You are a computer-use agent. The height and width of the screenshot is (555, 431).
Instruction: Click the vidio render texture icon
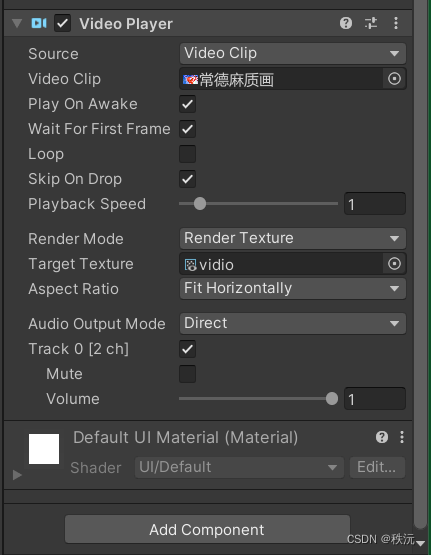(190, 265)
